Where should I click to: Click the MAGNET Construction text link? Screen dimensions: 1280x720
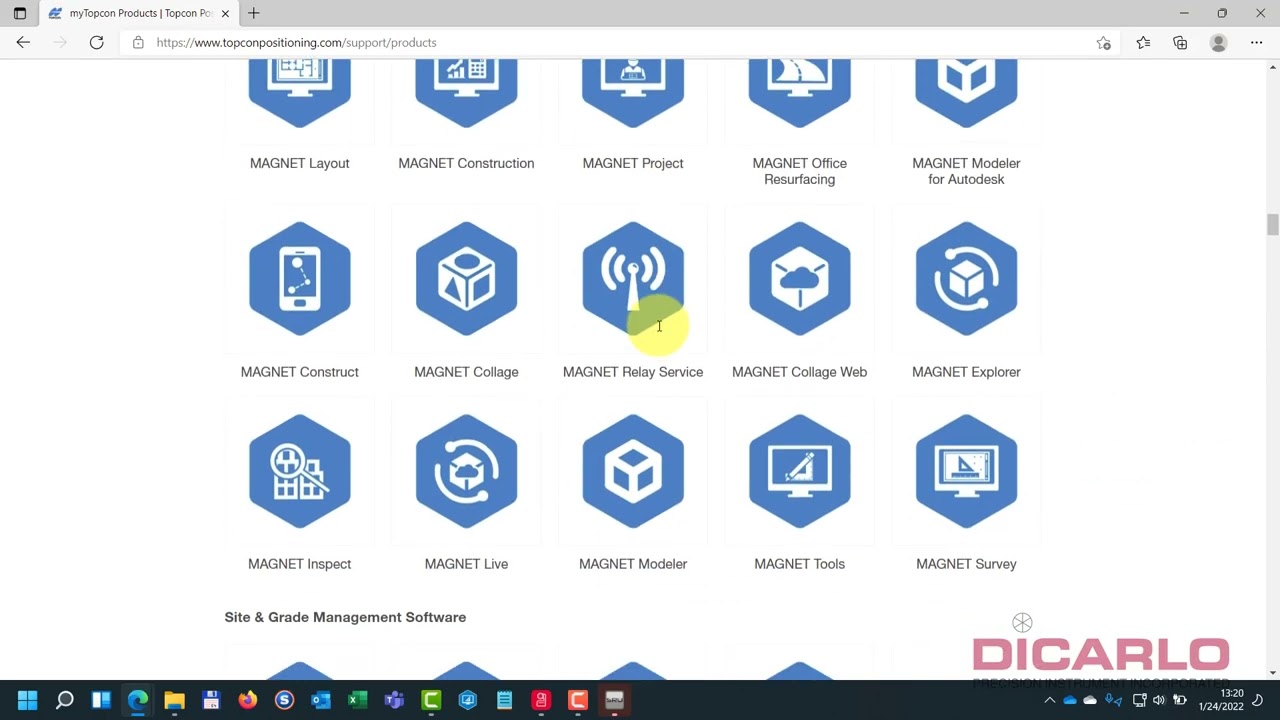click(466, 163)
